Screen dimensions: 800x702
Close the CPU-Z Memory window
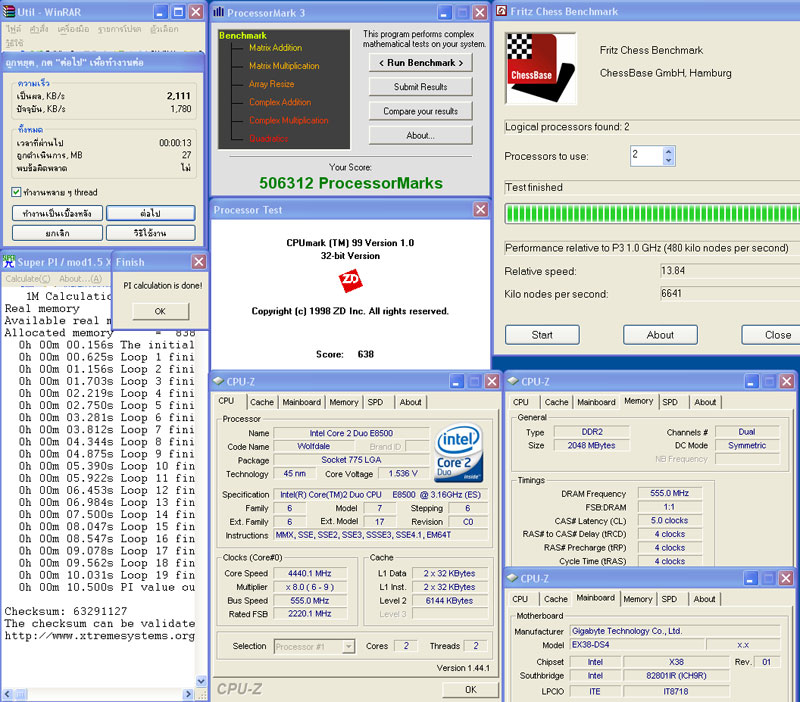point(786,381)
